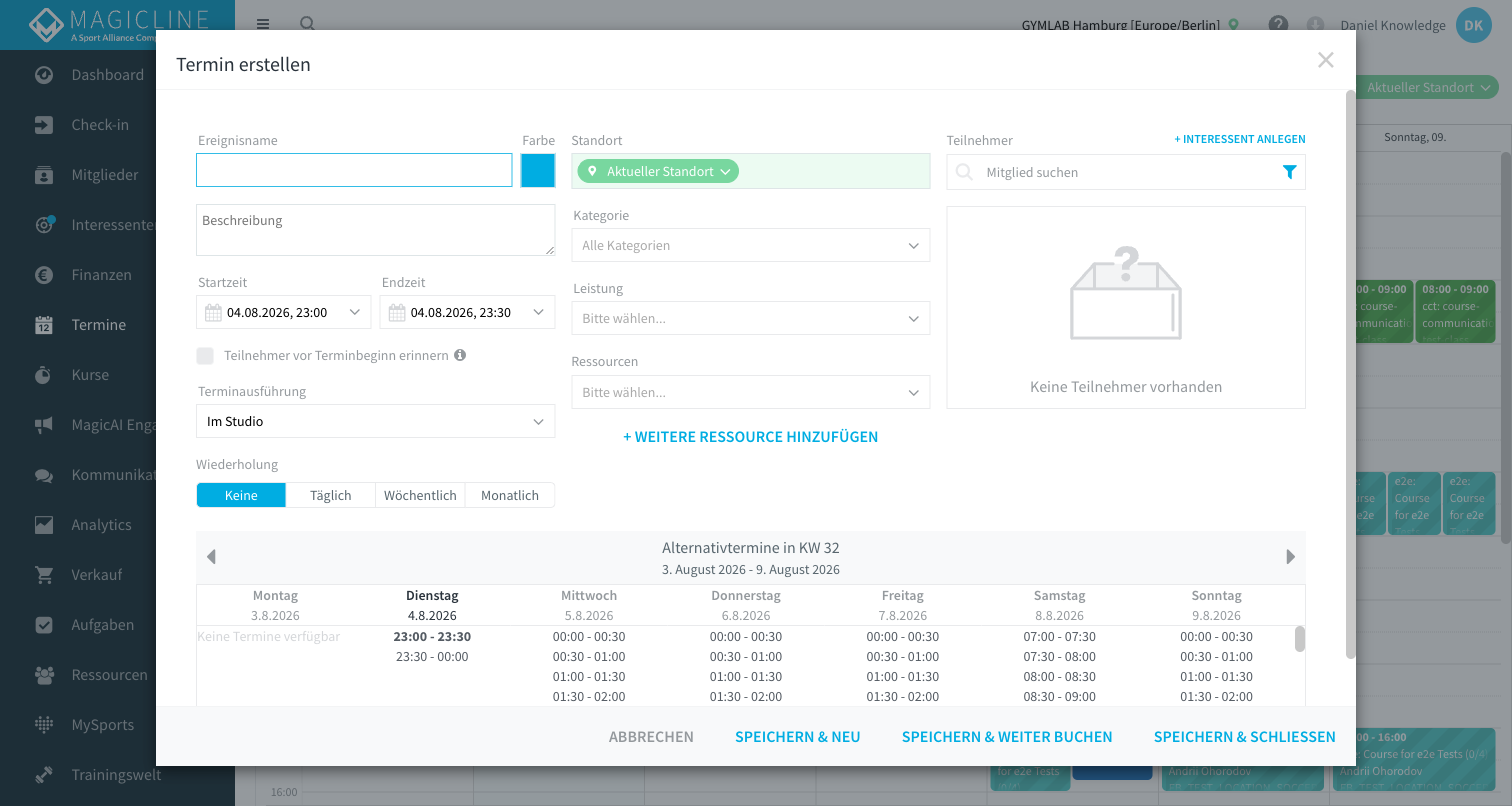Go to next week of Alternativtermine
This screenshot has height=806, width=1512.
[x=1291, y=557]
